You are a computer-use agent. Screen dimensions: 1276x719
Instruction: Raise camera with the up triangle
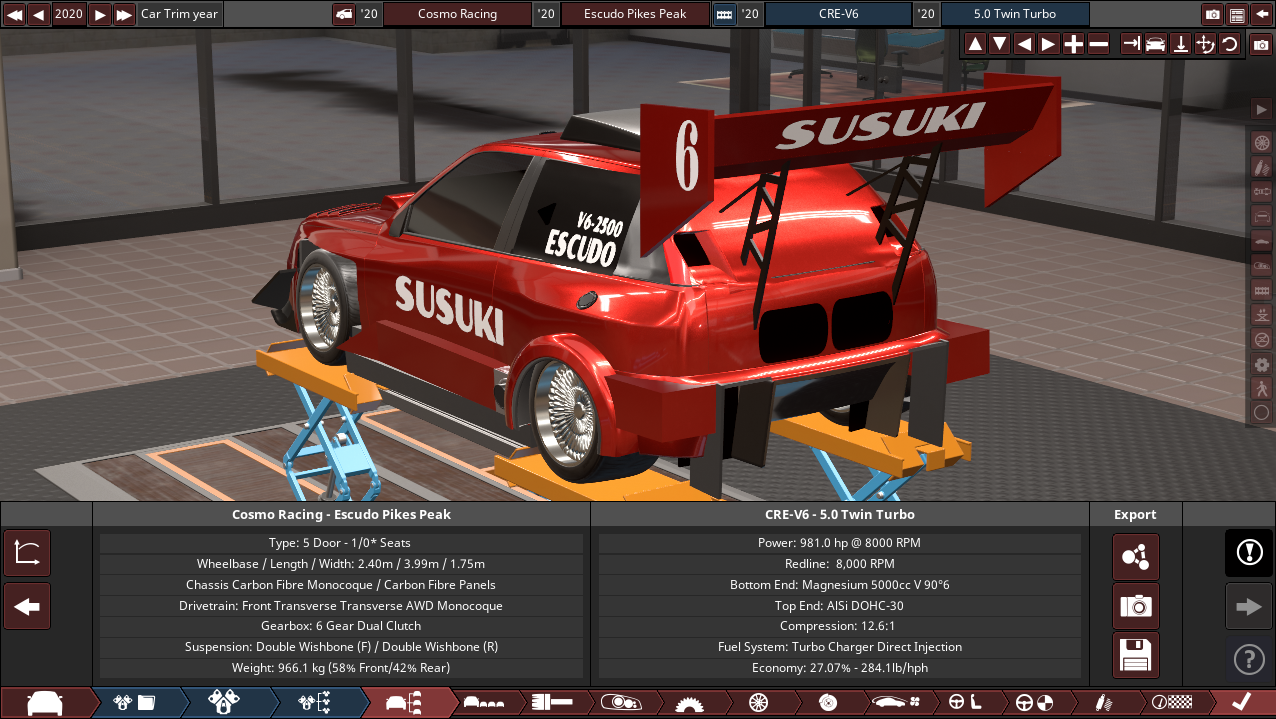pyautogui.click(x=975, y=44)
